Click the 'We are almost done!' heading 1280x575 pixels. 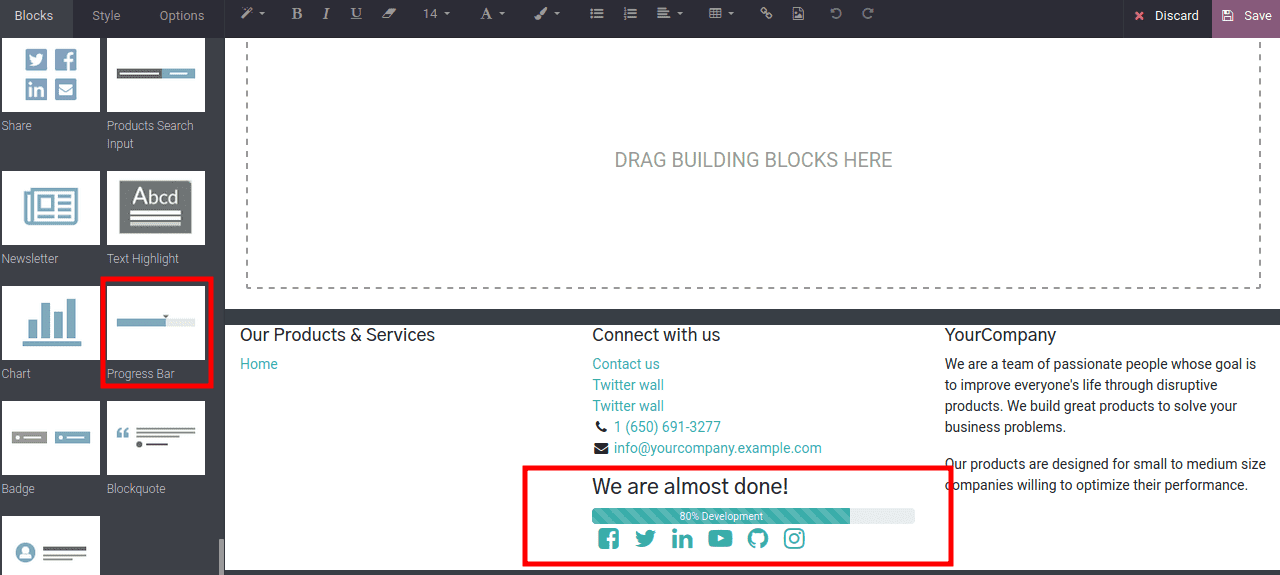pos(690,487)
